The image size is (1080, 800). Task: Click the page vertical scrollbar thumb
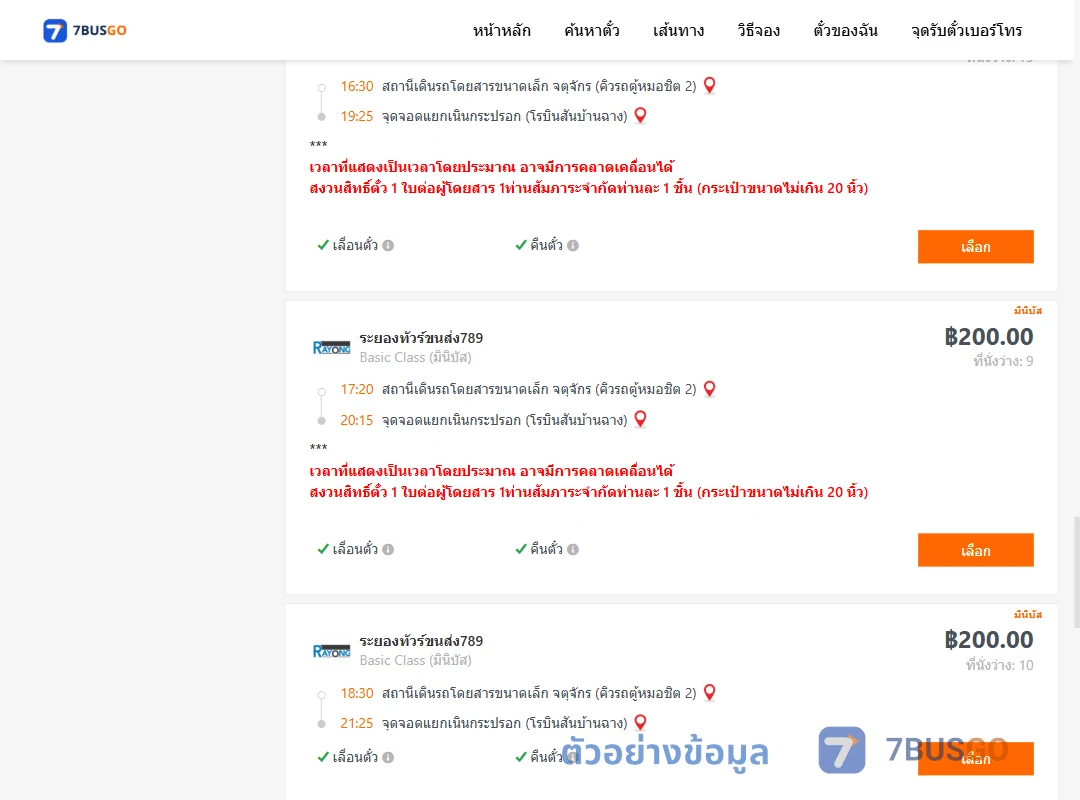1077,572
